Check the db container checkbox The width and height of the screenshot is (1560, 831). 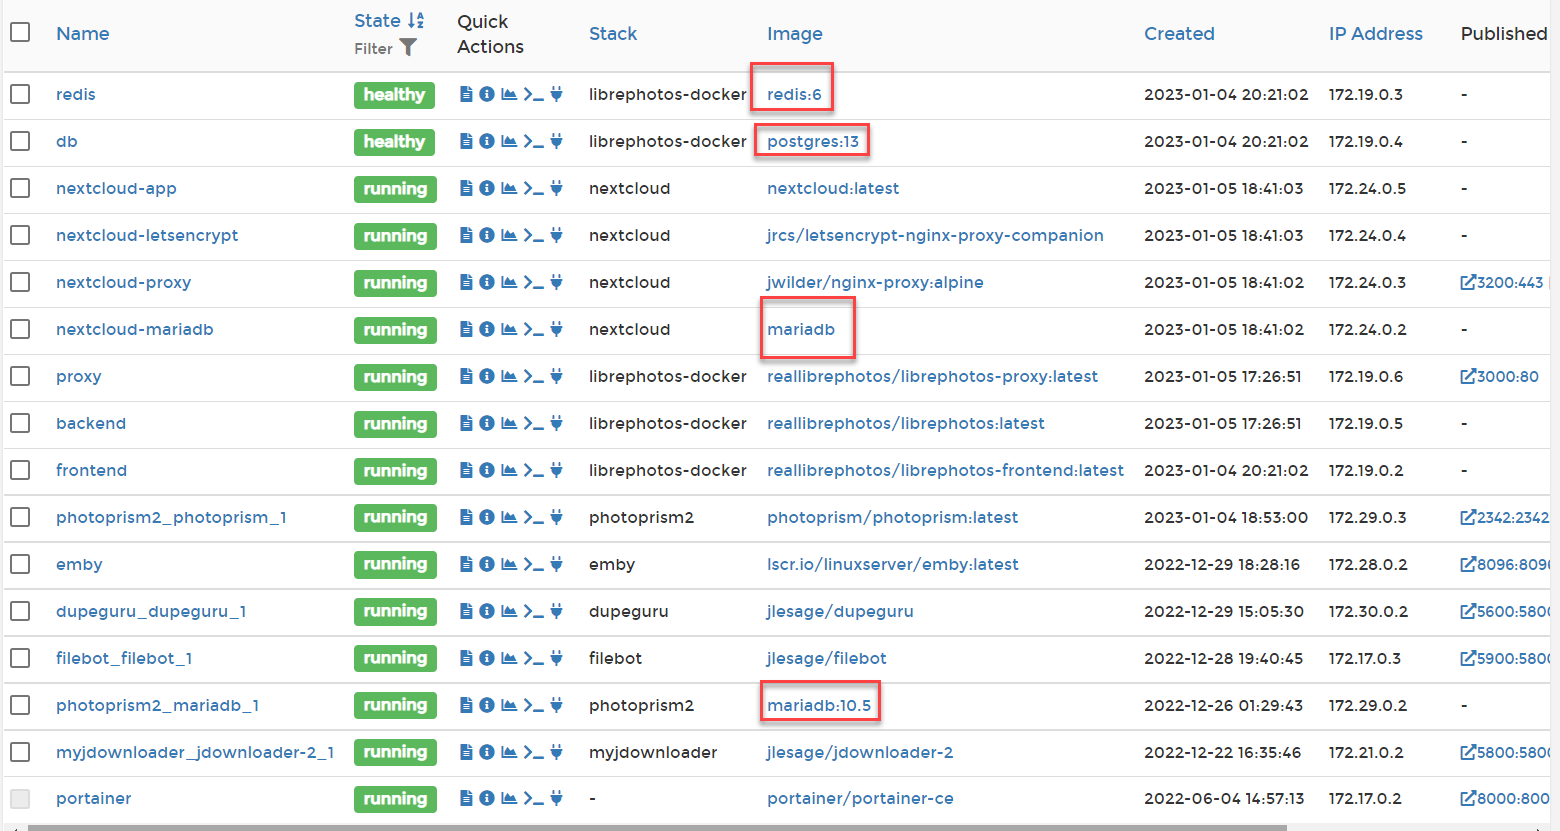(20, 141)
